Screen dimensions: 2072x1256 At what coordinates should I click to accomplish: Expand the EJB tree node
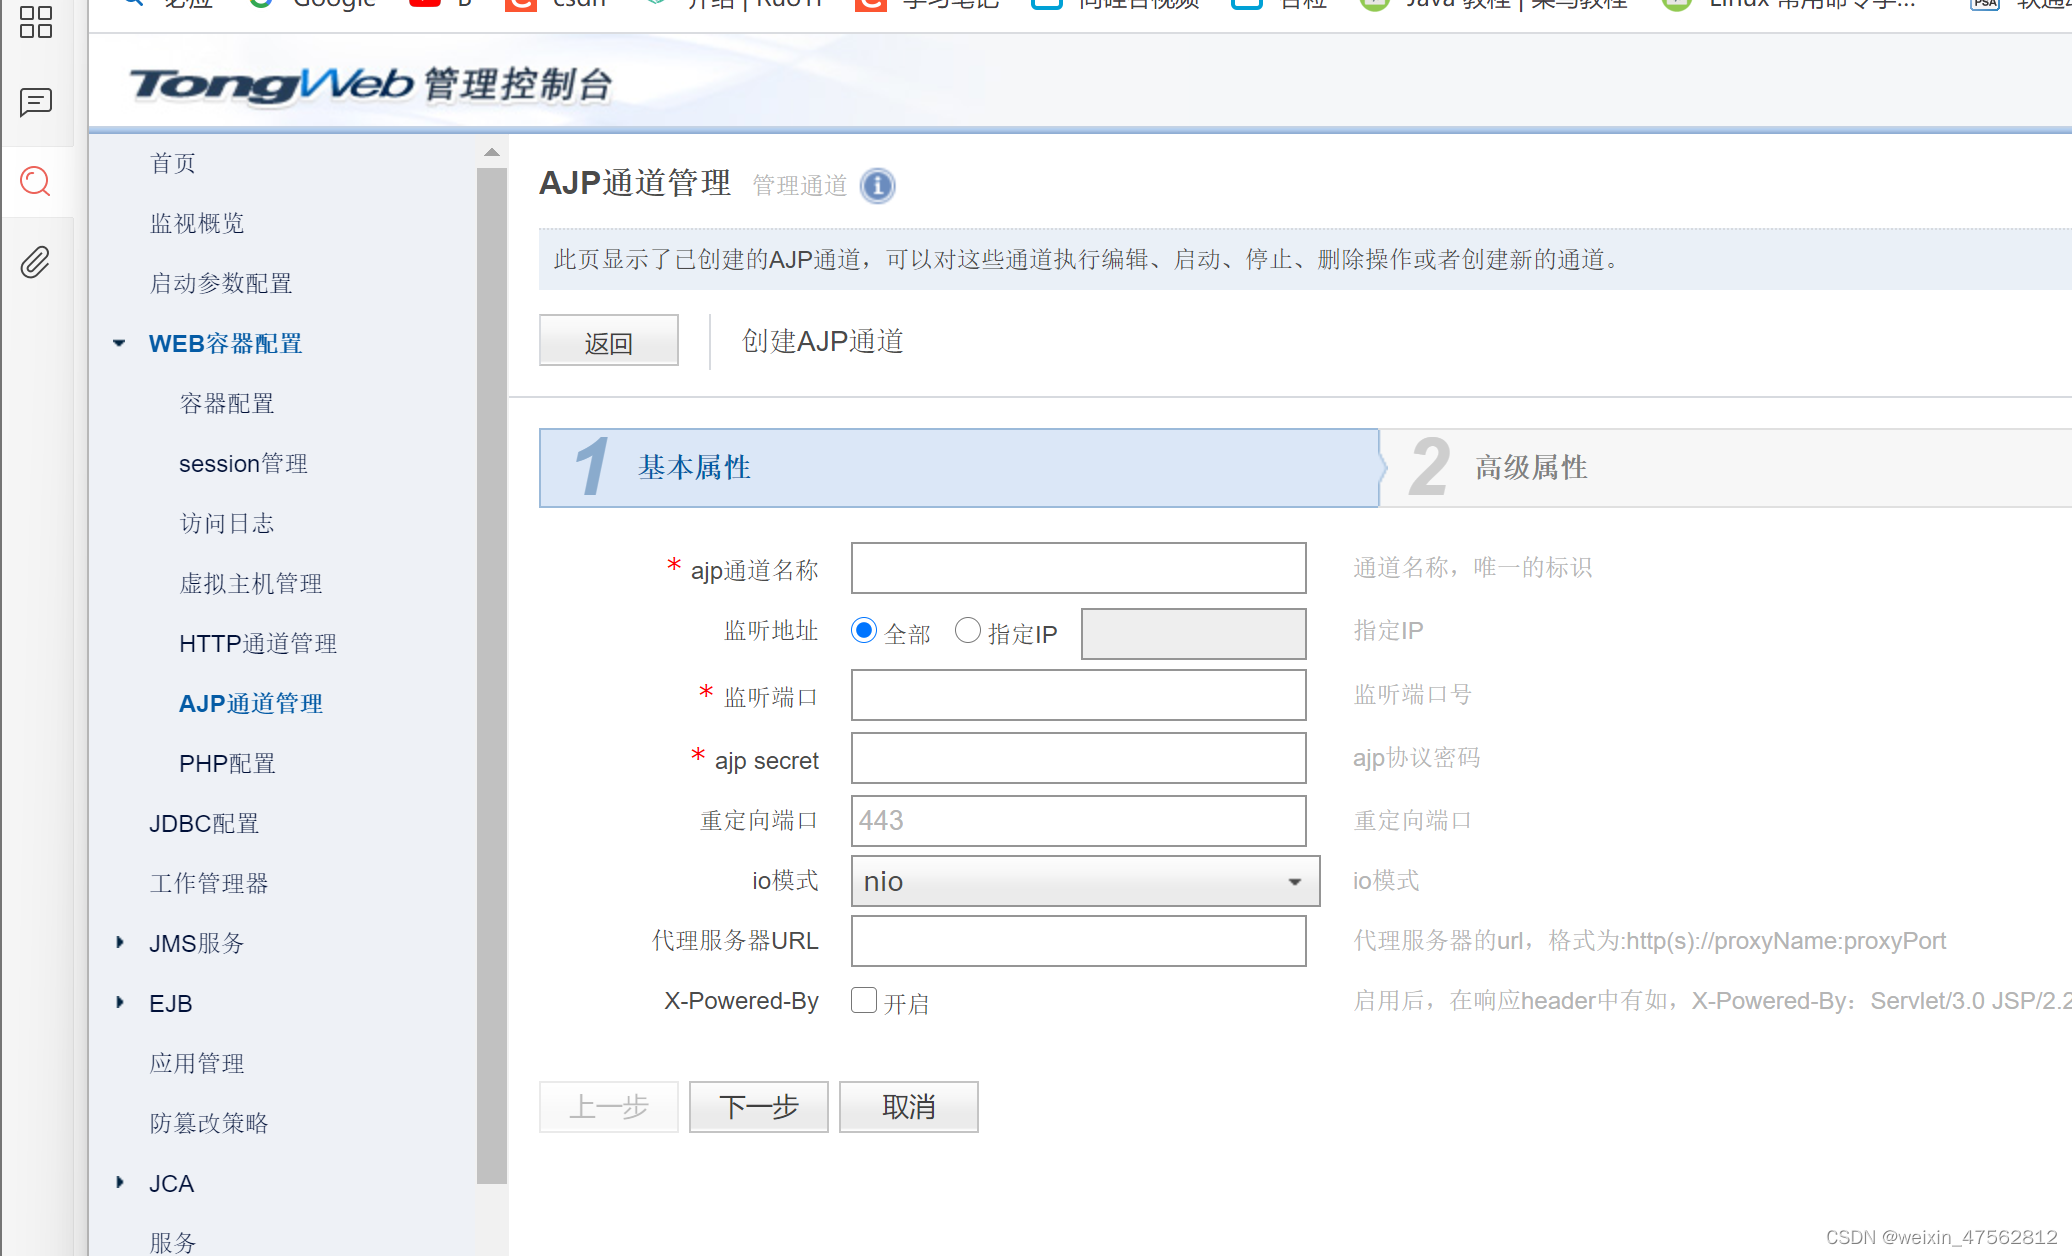120,1002
